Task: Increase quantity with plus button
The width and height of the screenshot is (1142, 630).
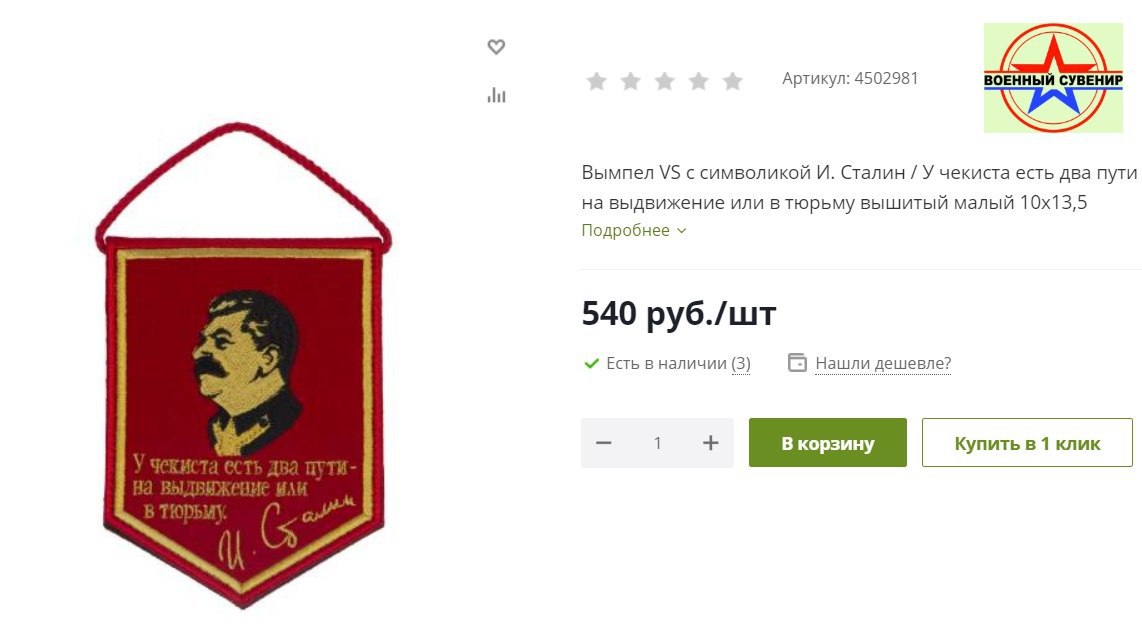Action: 711,443
